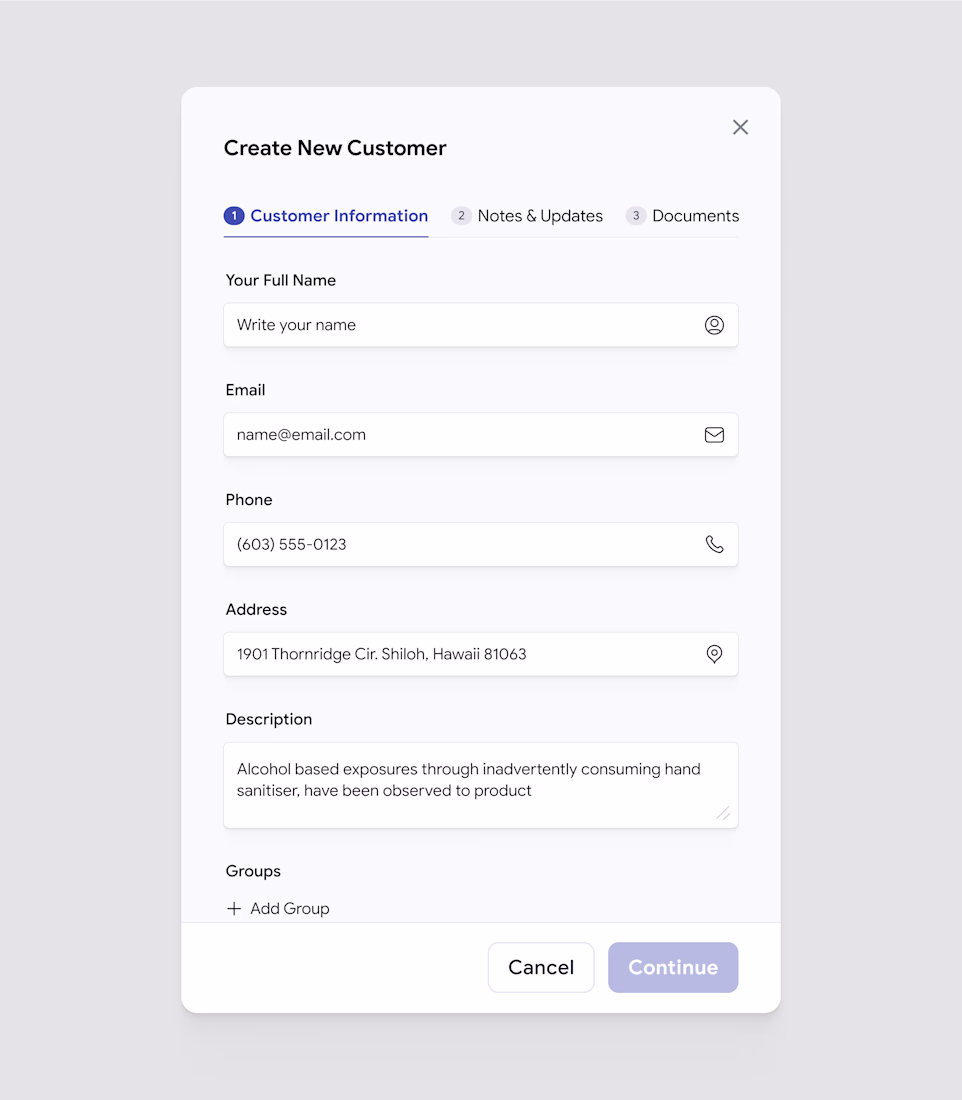The image size is (962, 1100).
Task: Close the Create New Customer dialog
Action: [x=740, y=127]
